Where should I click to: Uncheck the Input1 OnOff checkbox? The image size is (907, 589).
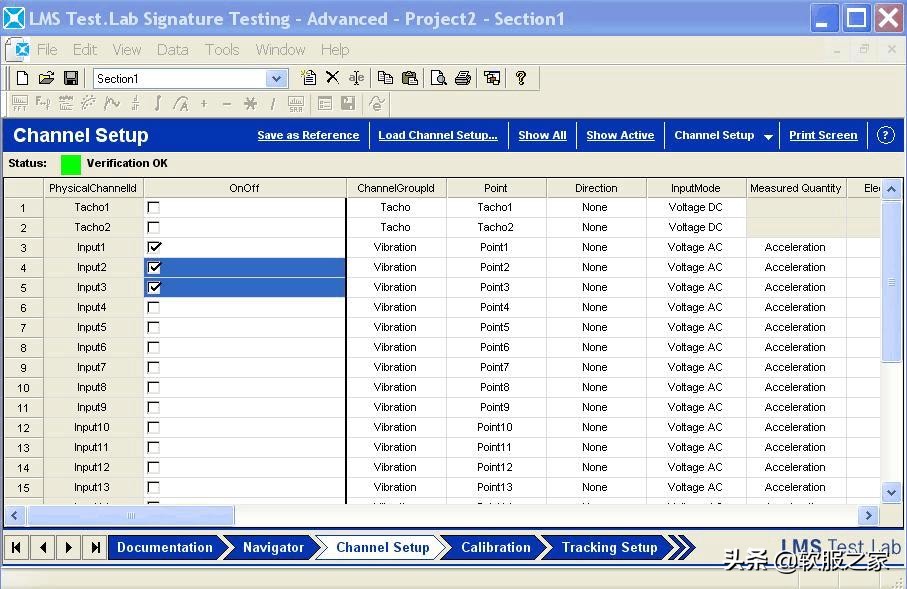(154, 247)
